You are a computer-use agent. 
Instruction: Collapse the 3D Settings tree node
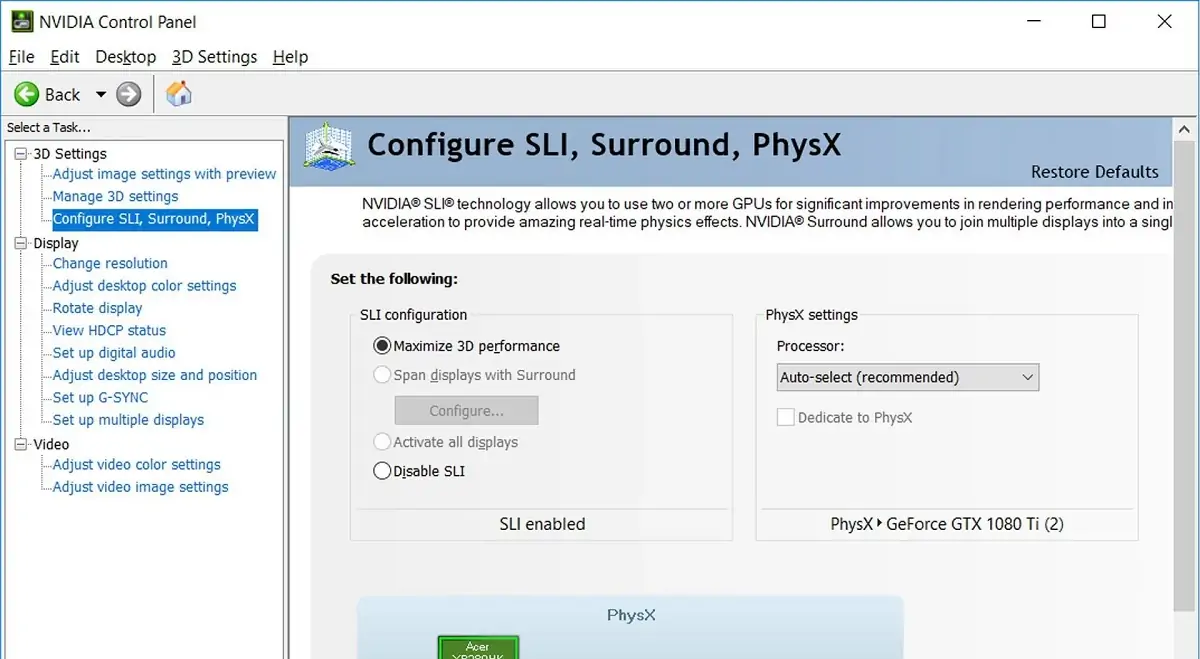tap(22, 154)
